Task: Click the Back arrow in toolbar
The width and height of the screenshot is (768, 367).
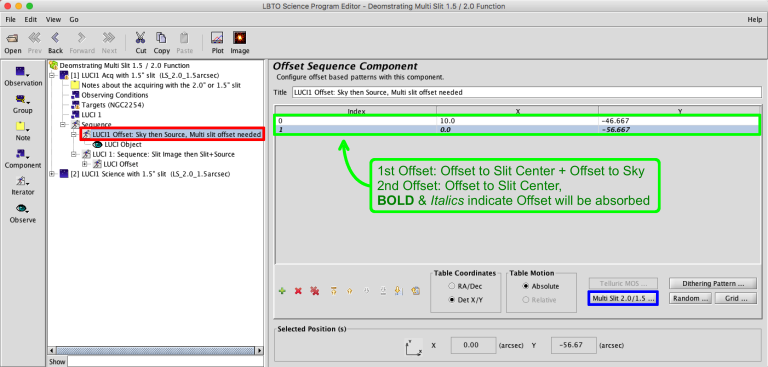Action: (x=55, y=38)
